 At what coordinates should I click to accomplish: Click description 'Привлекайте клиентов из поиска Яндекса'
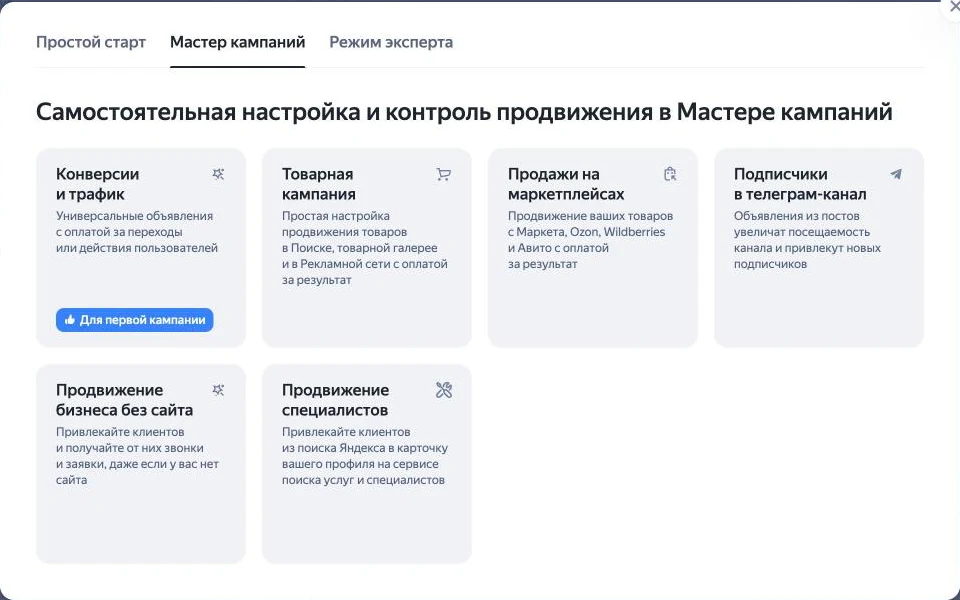(365, 456)
